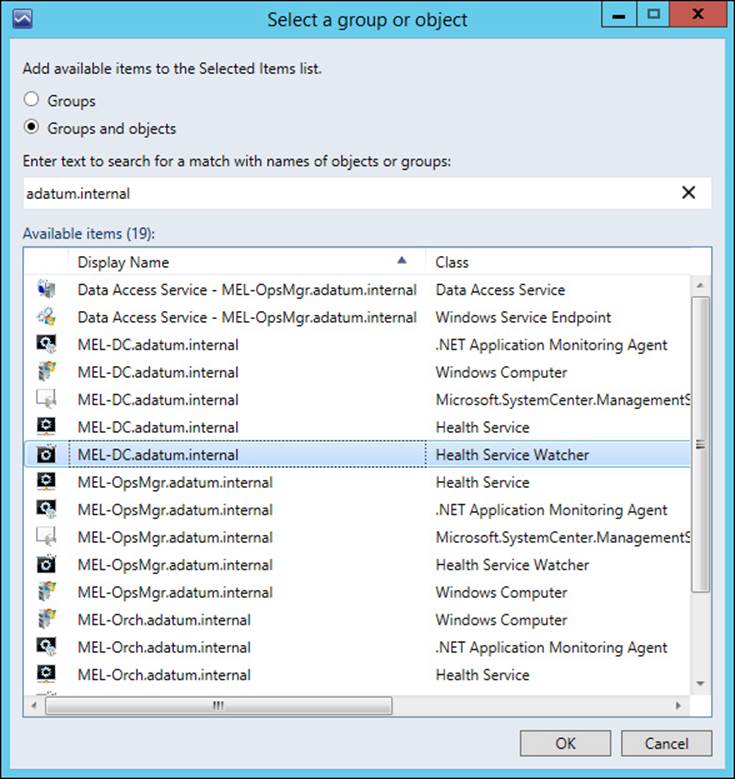Click MEL-OpsMgr Health Service icon
Screen dimensions: 735x779
(46, 481)
